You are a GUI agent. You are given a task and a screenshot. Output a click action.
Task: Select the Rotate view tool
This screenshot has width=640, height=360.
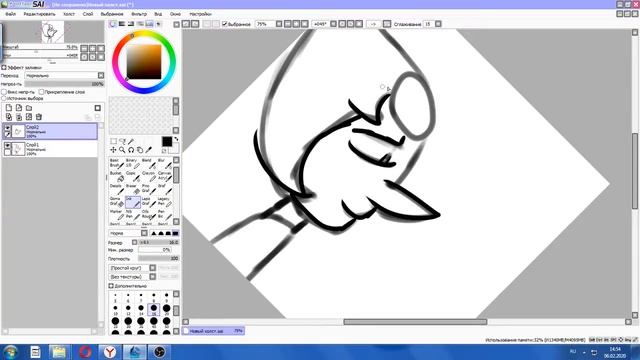(131, 150)
